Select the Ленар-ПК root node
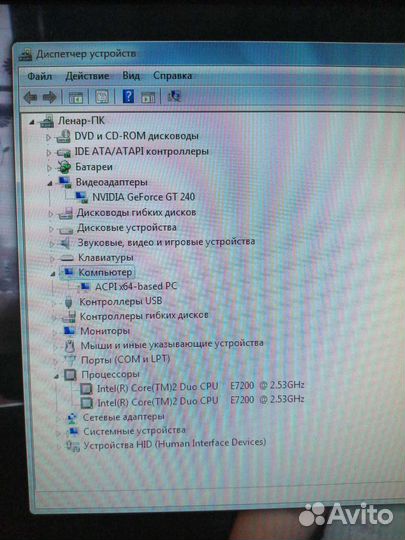 click(81, 121)
